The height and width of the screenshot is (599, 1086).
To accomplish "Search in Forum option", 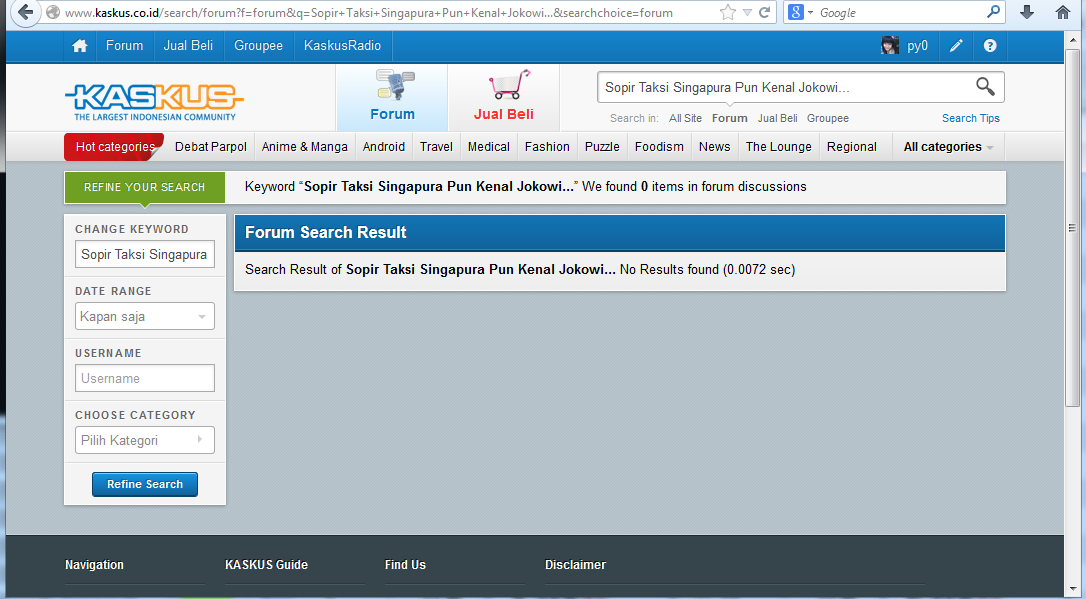I will (729, 118).
